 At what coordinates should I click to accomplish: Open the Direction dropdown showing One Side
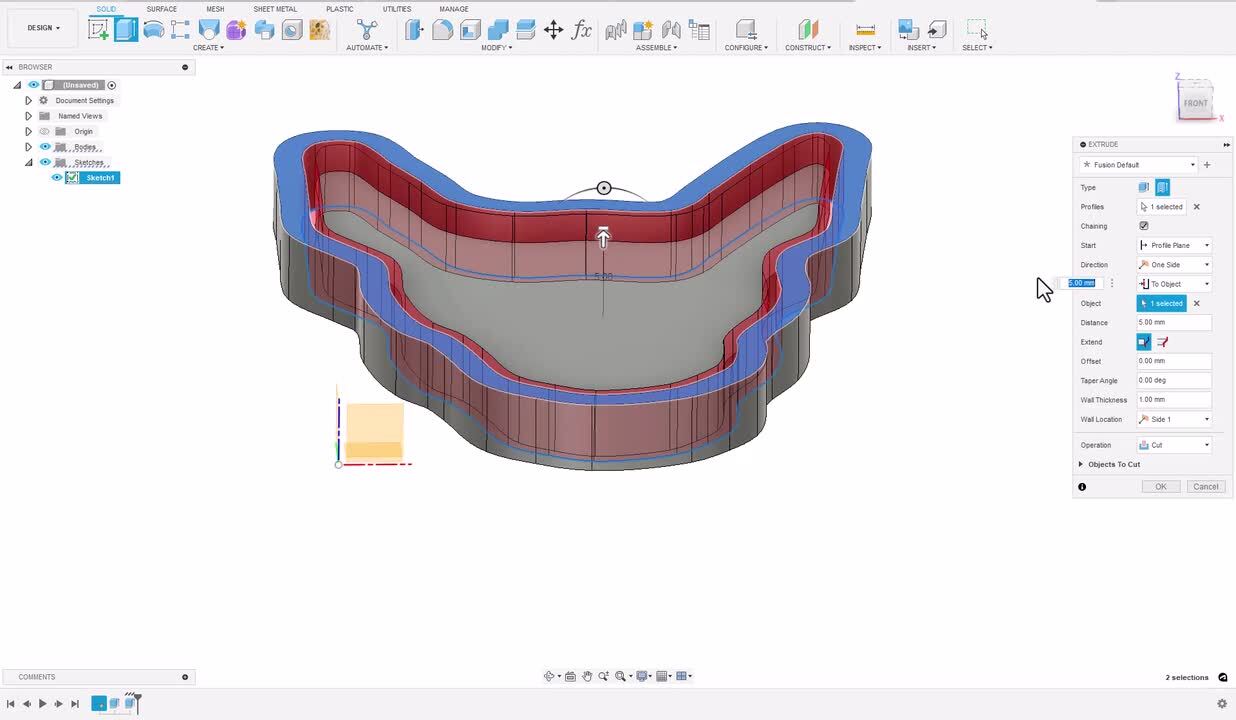tap(1174, 265)
